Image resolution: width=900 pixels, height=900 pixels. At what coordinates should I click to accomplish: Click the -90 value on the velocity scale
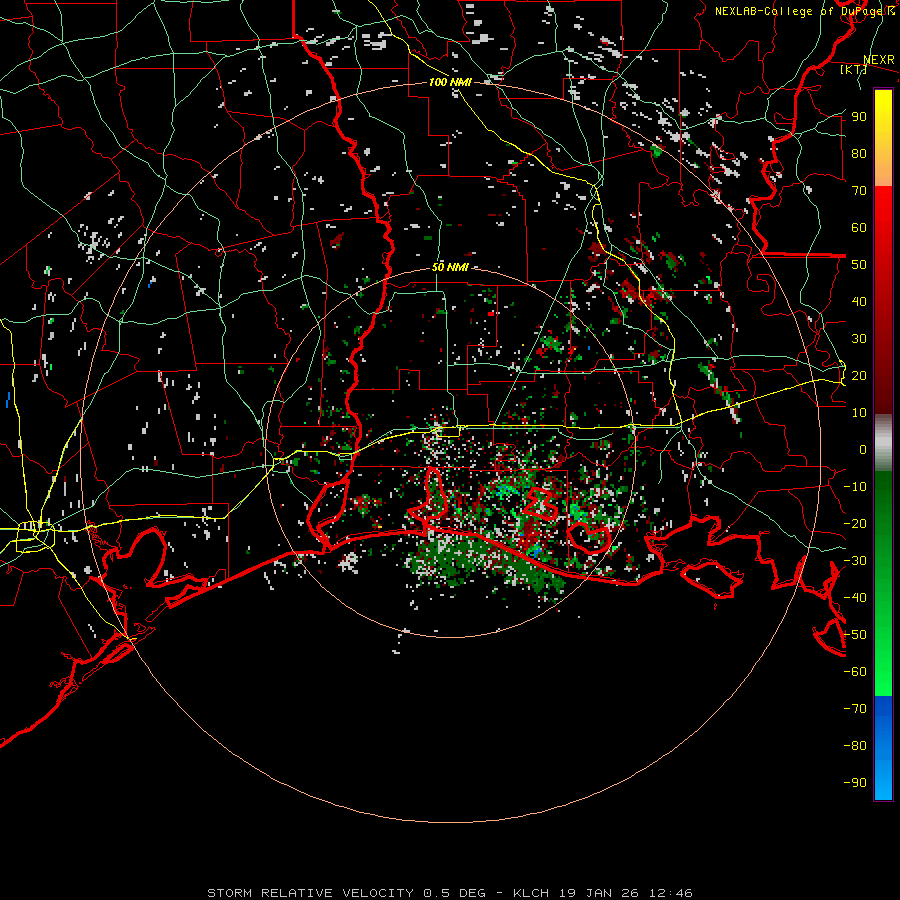point(855,783)
